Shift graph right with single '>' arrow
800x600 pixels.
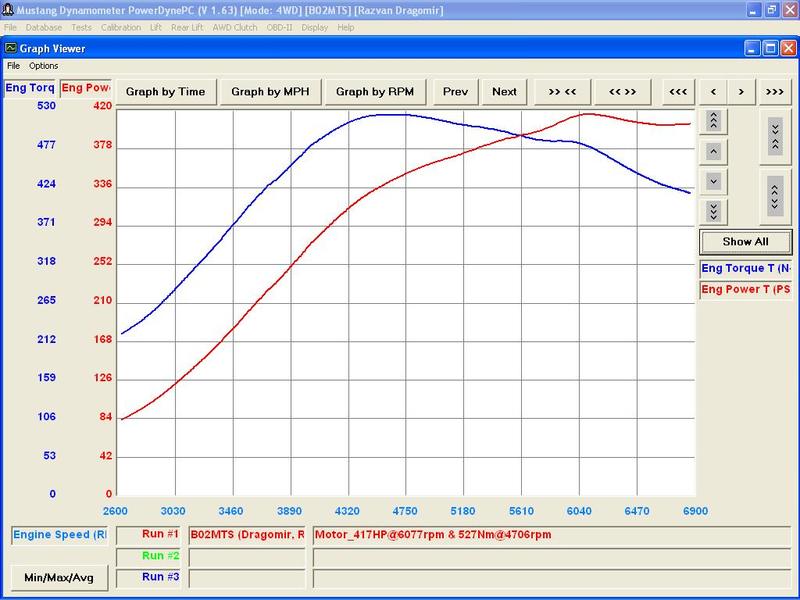tap(741, 92)
